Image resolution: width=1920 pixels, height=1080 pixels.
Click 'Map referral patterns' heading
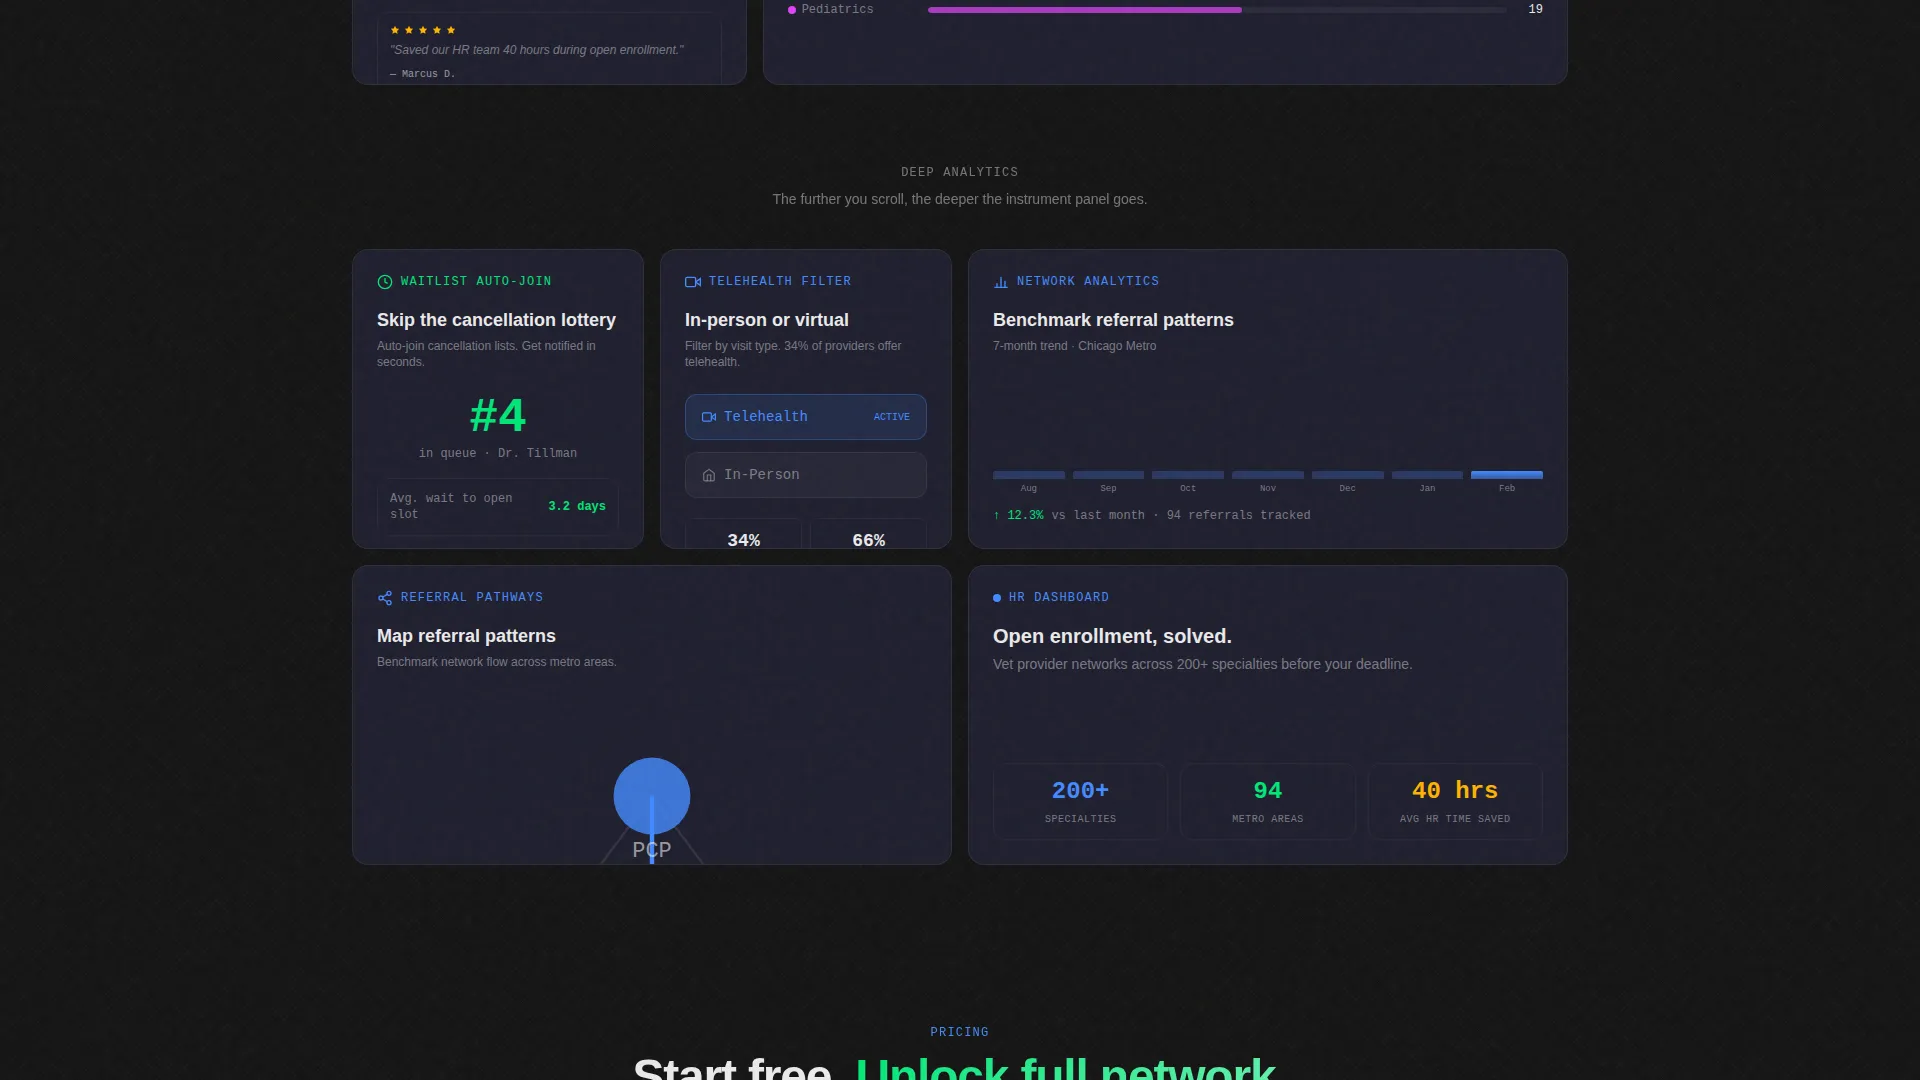(x=466, y=636)
